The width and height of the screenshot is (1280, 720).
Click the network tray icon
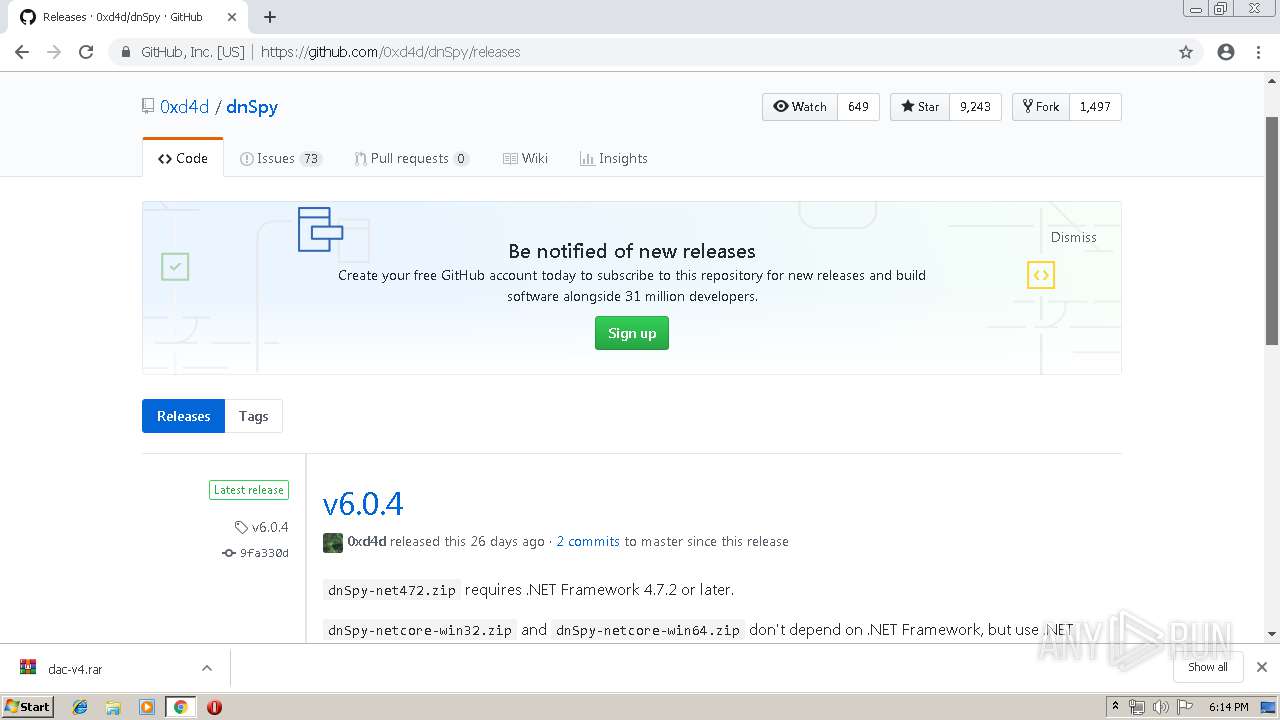(1137, 707)
